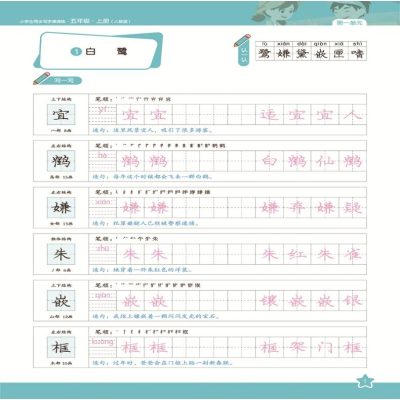Click the pink 门 in the word 门框
The image size is (400, 400).
click(325, 348)
